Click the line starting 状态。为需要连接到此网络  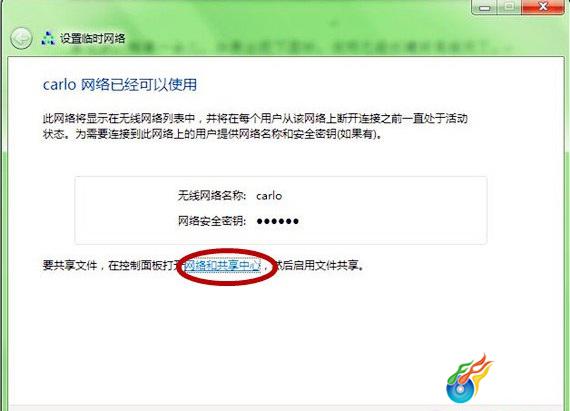click(x=213, y=134)
